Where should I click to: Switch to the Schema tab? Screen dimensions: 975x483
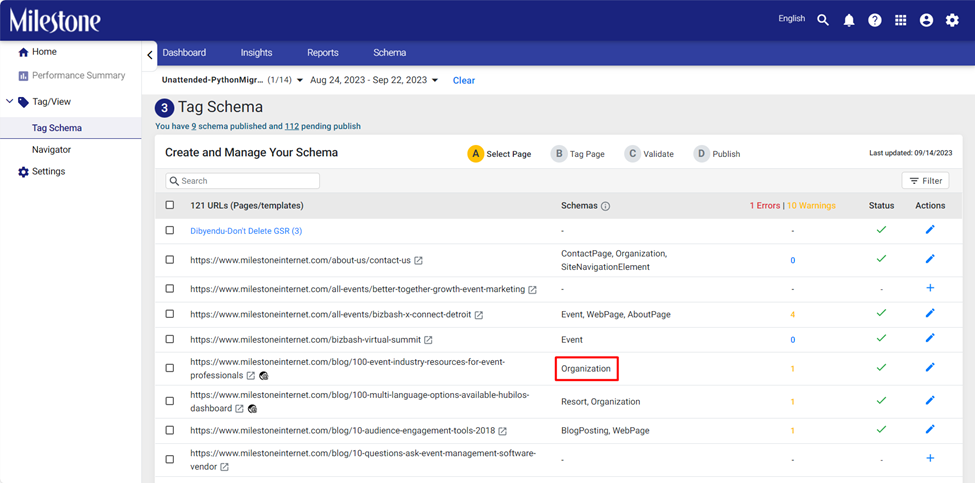tap(390, 53)
